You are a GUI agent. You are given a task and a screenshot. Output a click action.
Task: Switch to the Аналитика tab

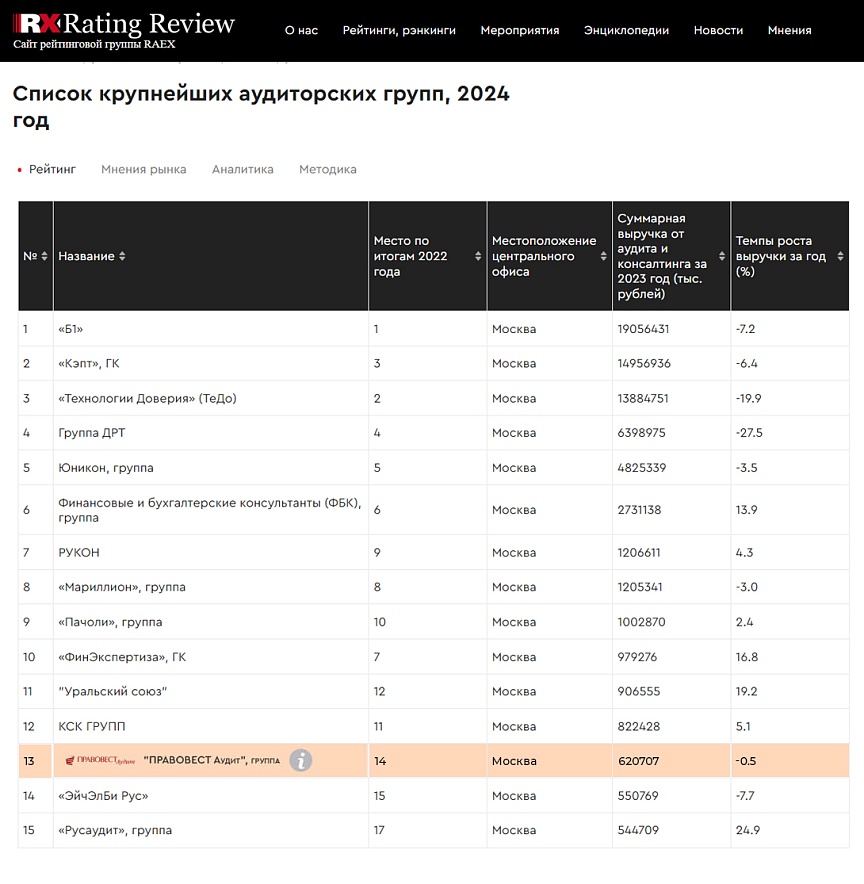point(242,170)
